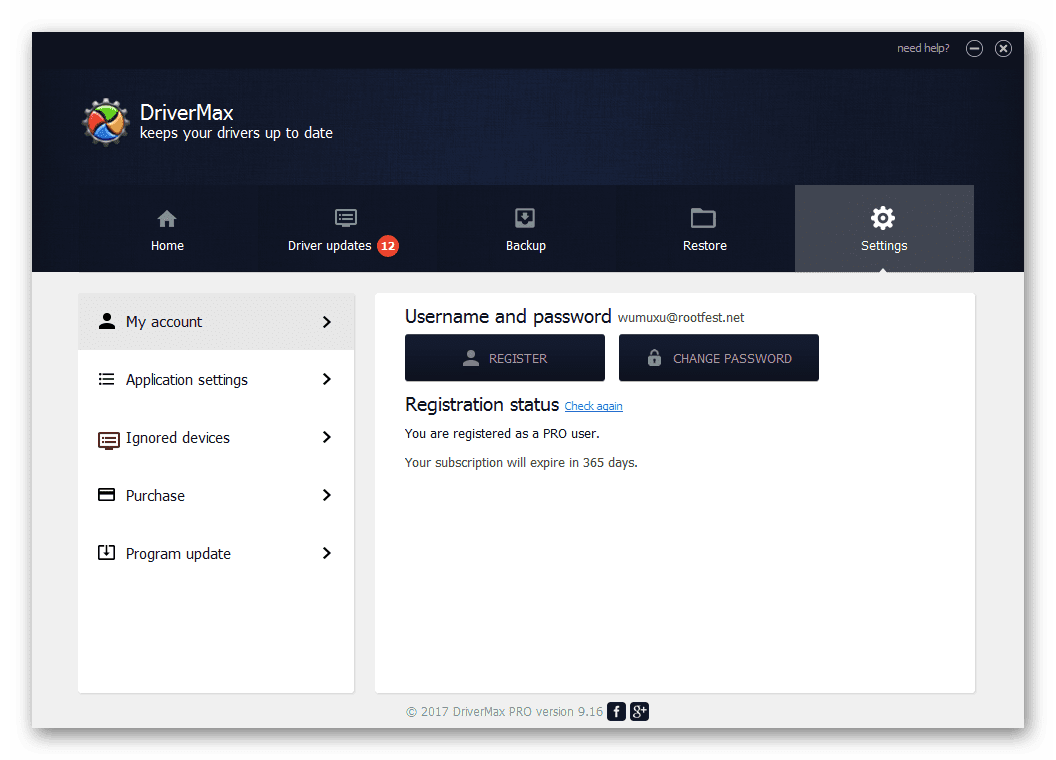Image resolution: width=1056 pixels, height=760 pixels.
Task: Click the red 12 updates badge
Action: pyautogui.click(x=388, y=246)
